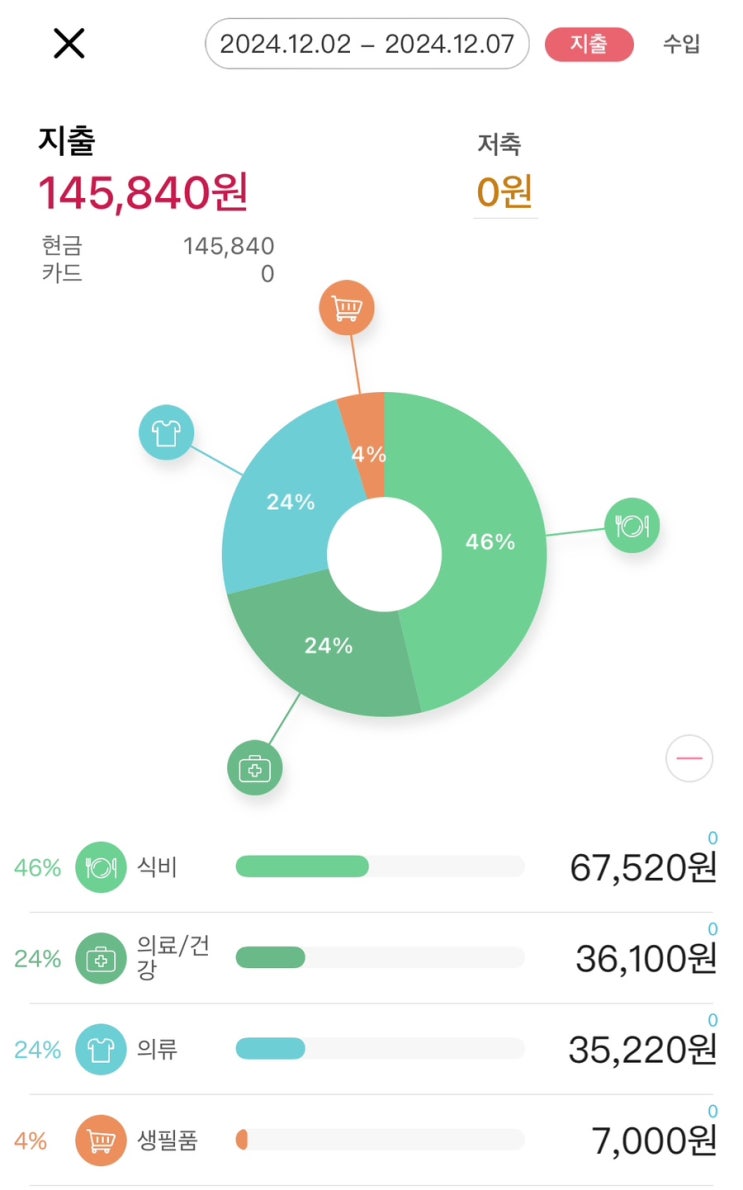Image resolution: width=743 pixels, height=1190 pixels.
Task: Tap the shopping cart icon above the chart
Action: pos(346,308)
